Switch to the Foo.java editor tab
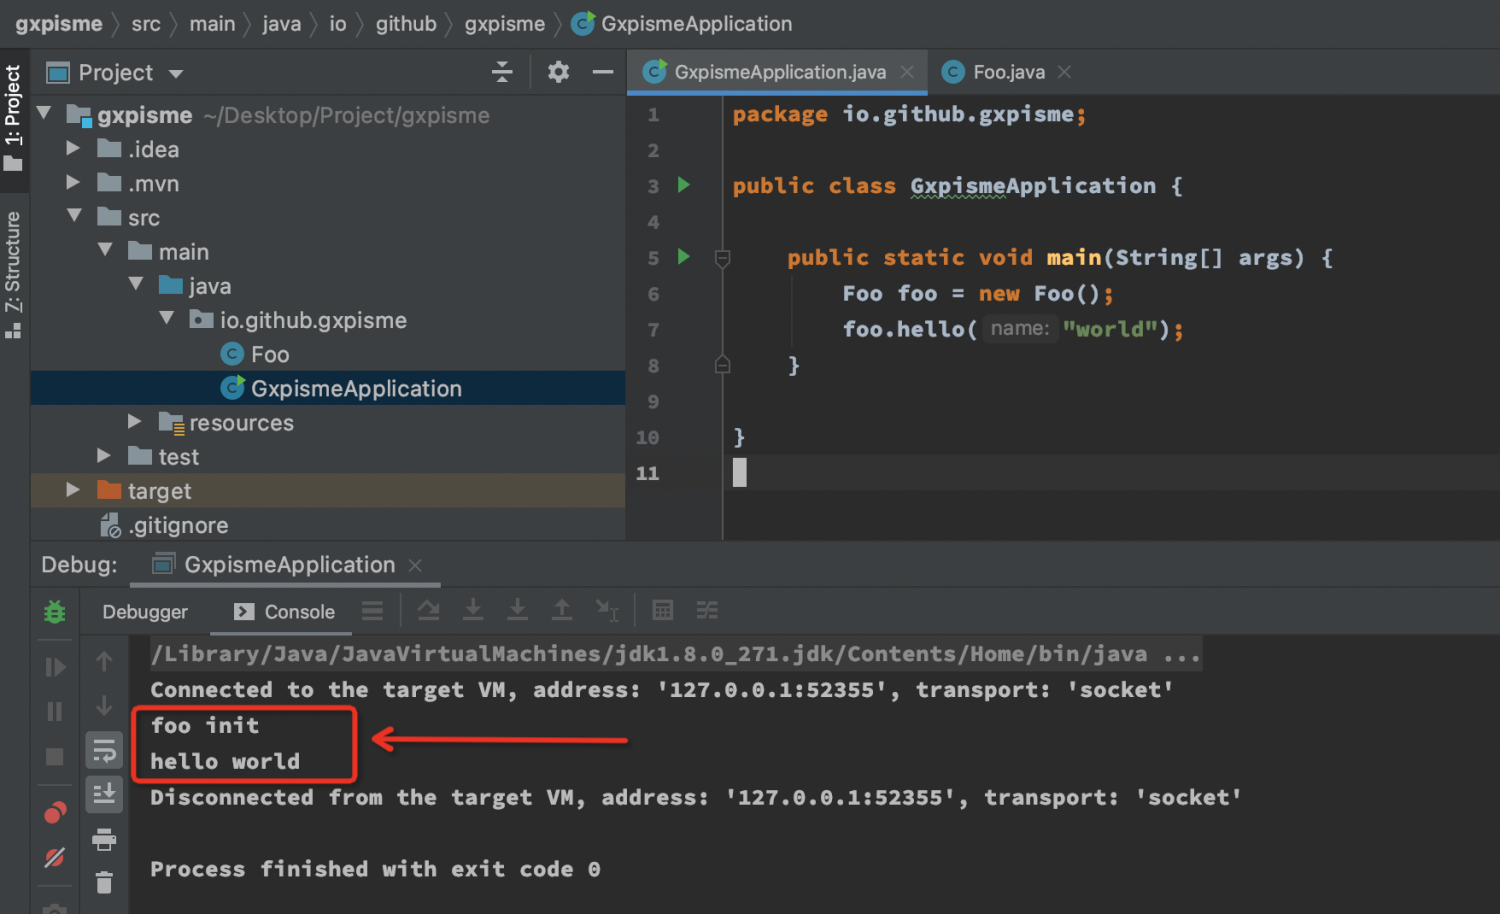 [1008, 72]
